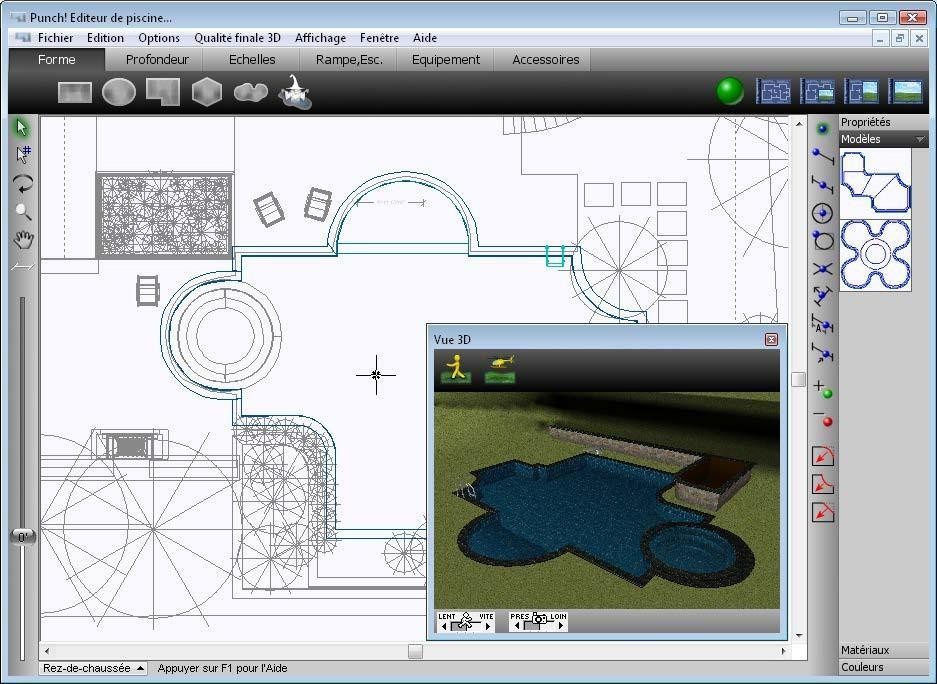Select the numeric arrow tool with hash
This screenshot has height=684, width=937.
point(23,155)
